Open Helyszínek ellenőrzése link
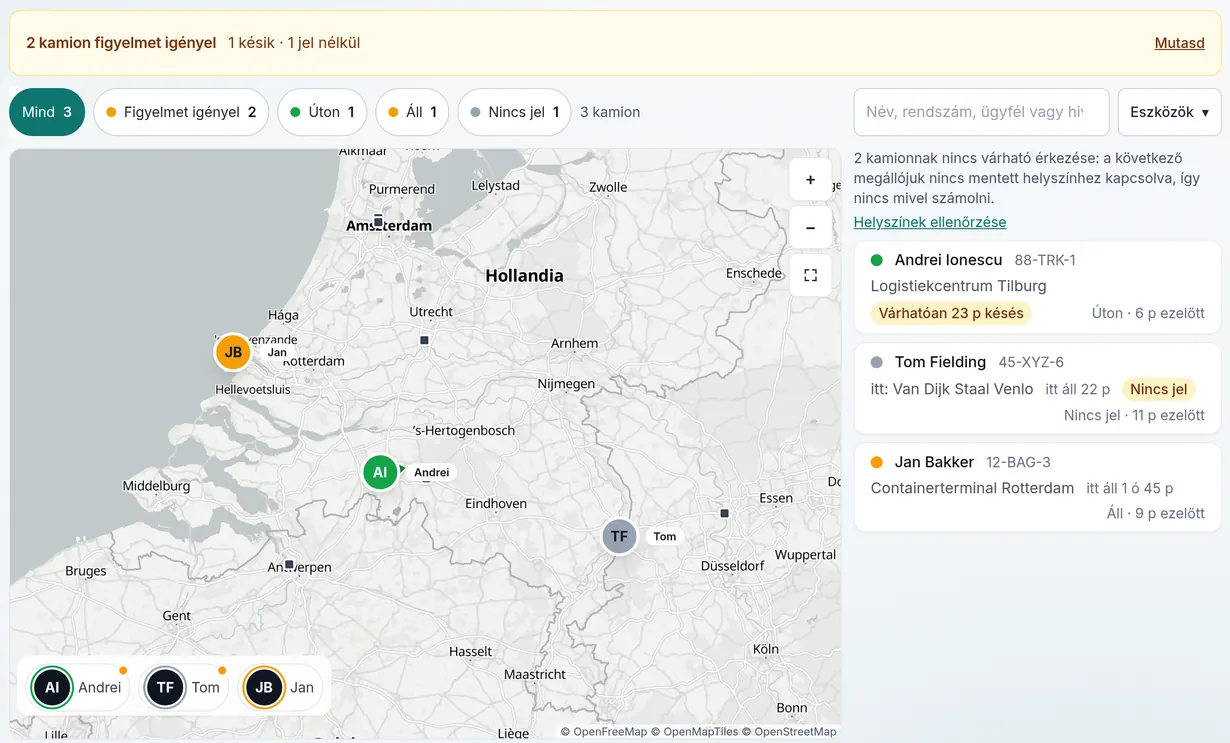Viewport: 1230px width, 743px height. tap(930, 222)
